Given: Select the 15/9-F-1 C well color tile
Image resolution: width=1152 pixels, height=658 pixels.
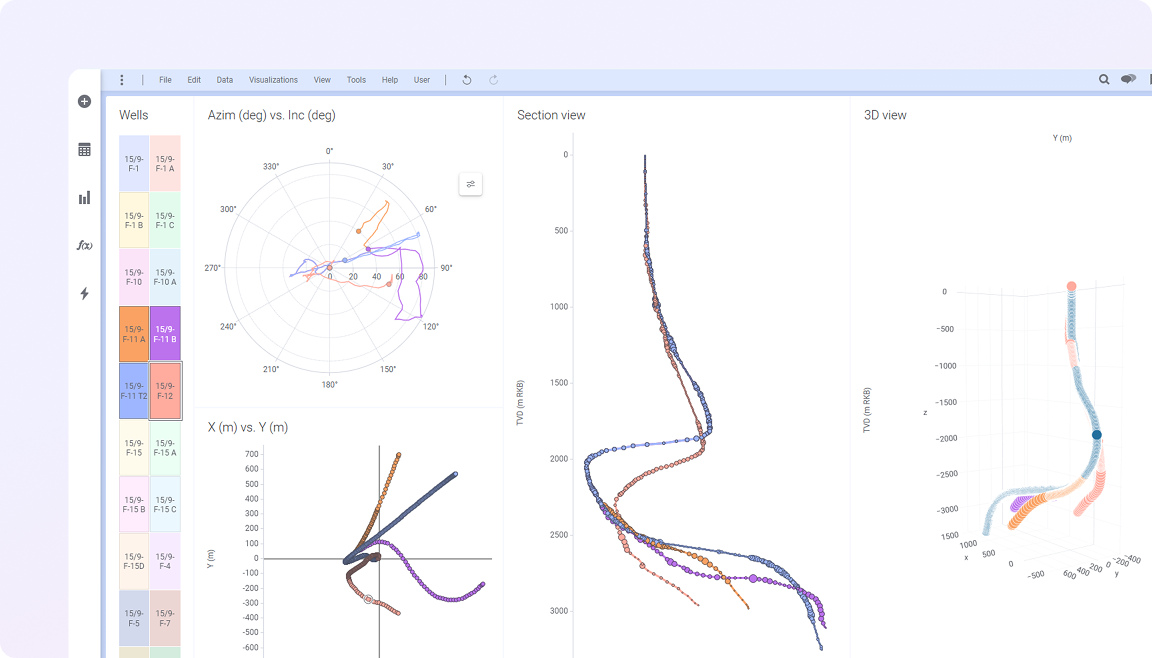Looking at the screenshot, I should coord(165,220).
